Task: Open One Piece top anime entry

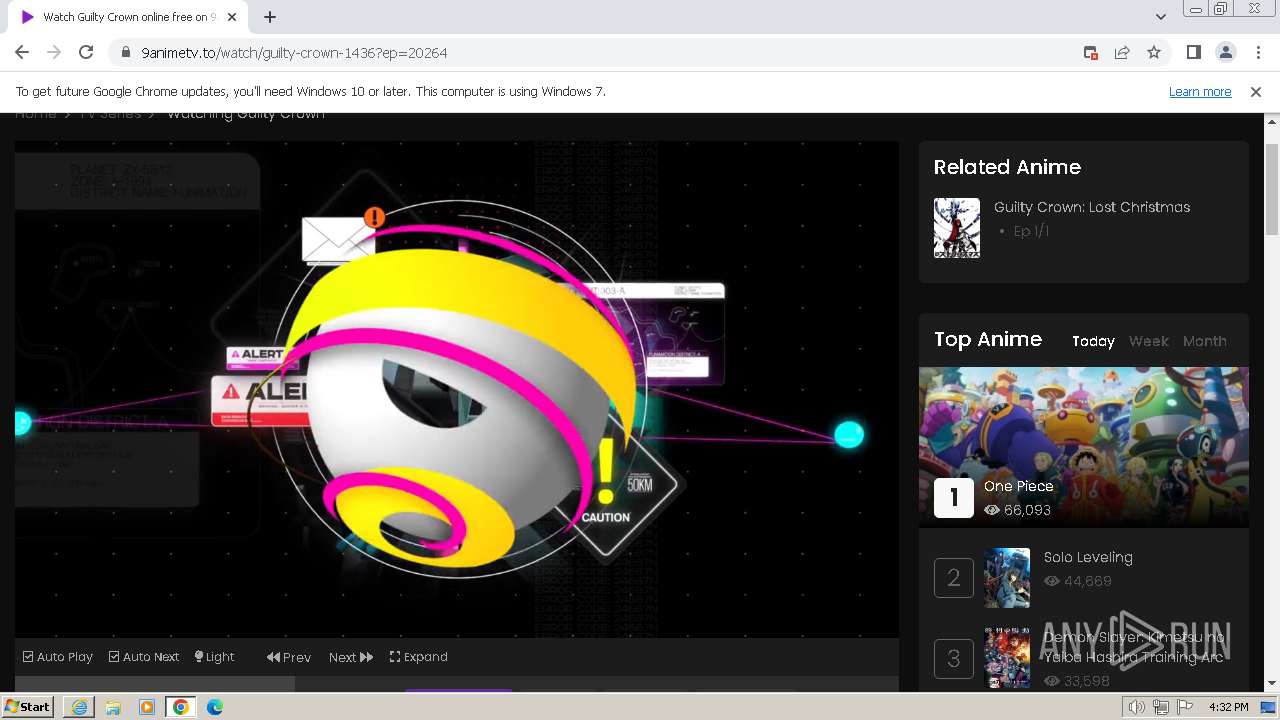Action: [x=1018, y=486]
